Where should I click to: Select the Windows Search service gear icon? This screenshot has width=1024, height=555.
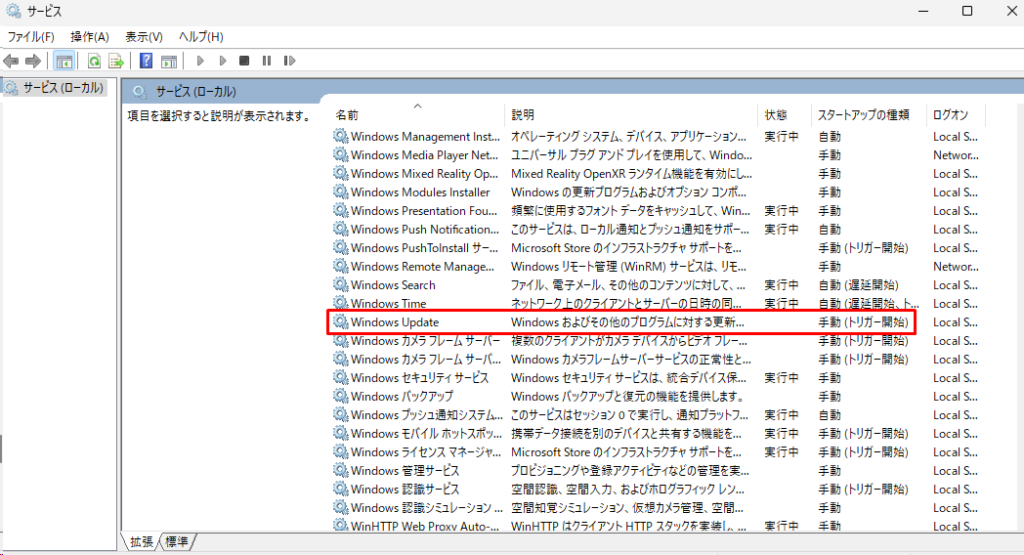click(x=340, y=285)
